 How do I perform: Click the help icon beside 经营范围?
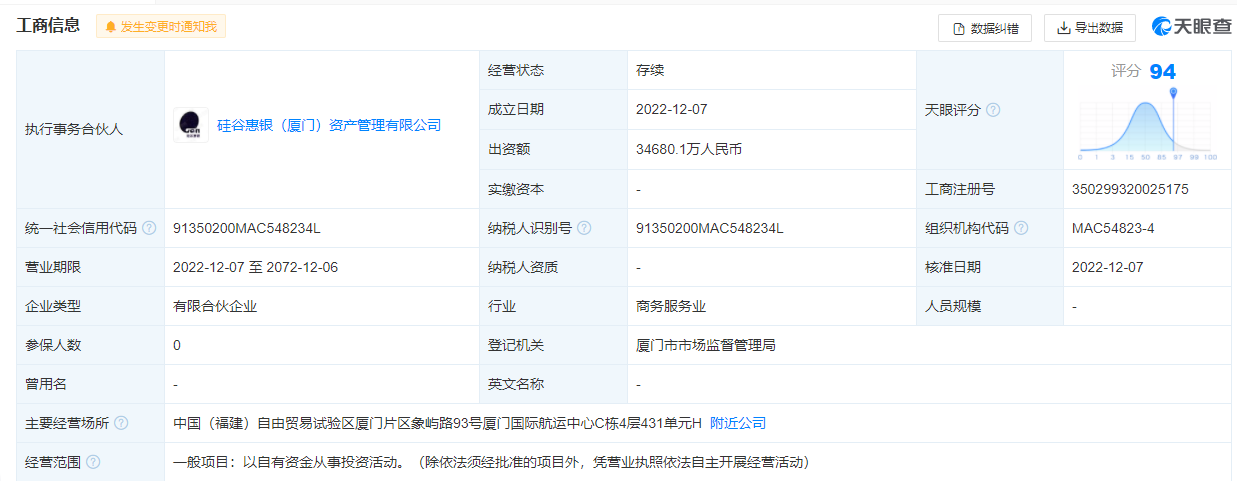(93, 462)
